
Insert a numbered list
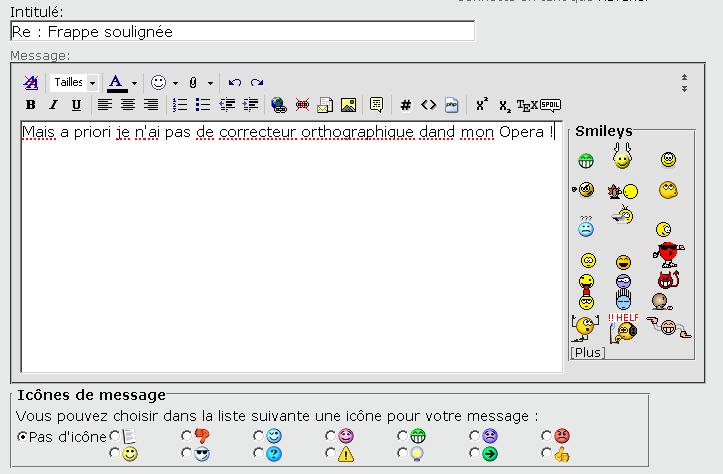(x=180, y=105)
